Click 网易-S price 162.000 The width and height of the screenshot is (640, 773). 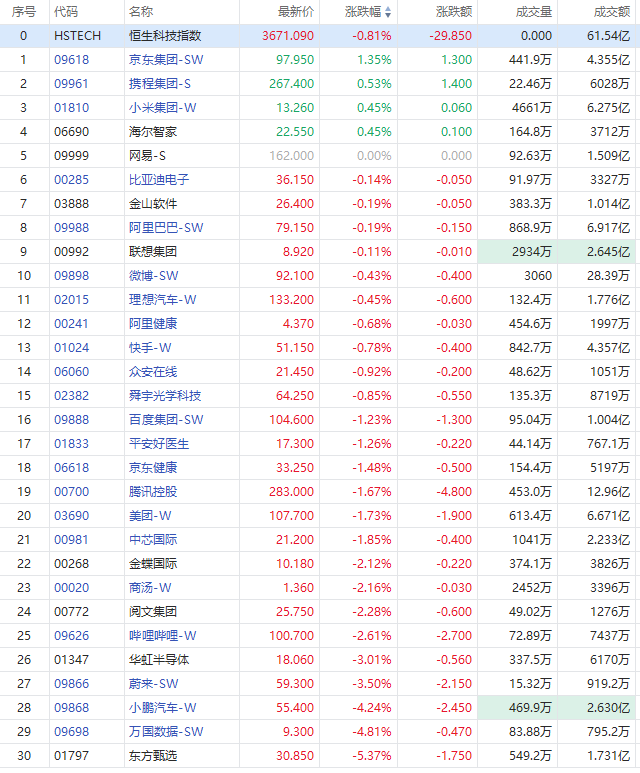pos(291,156)
